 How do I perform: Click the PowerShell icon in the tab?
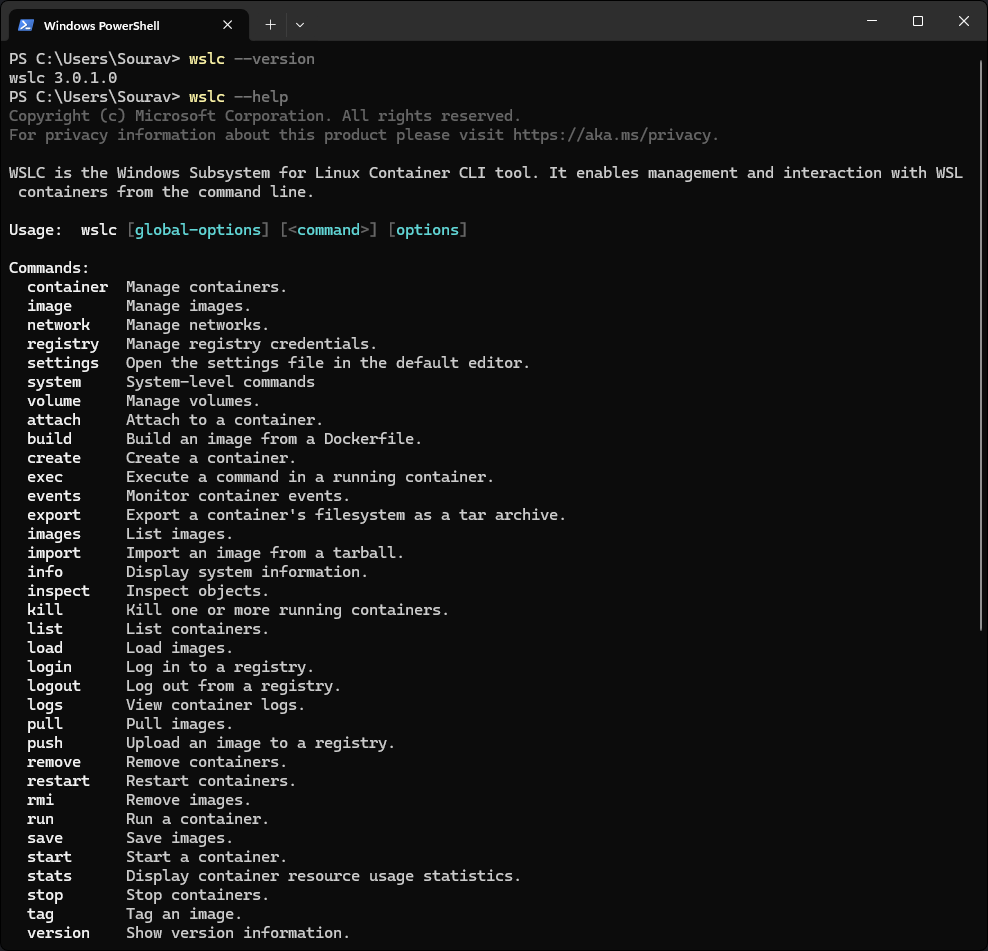click(26, 25)
